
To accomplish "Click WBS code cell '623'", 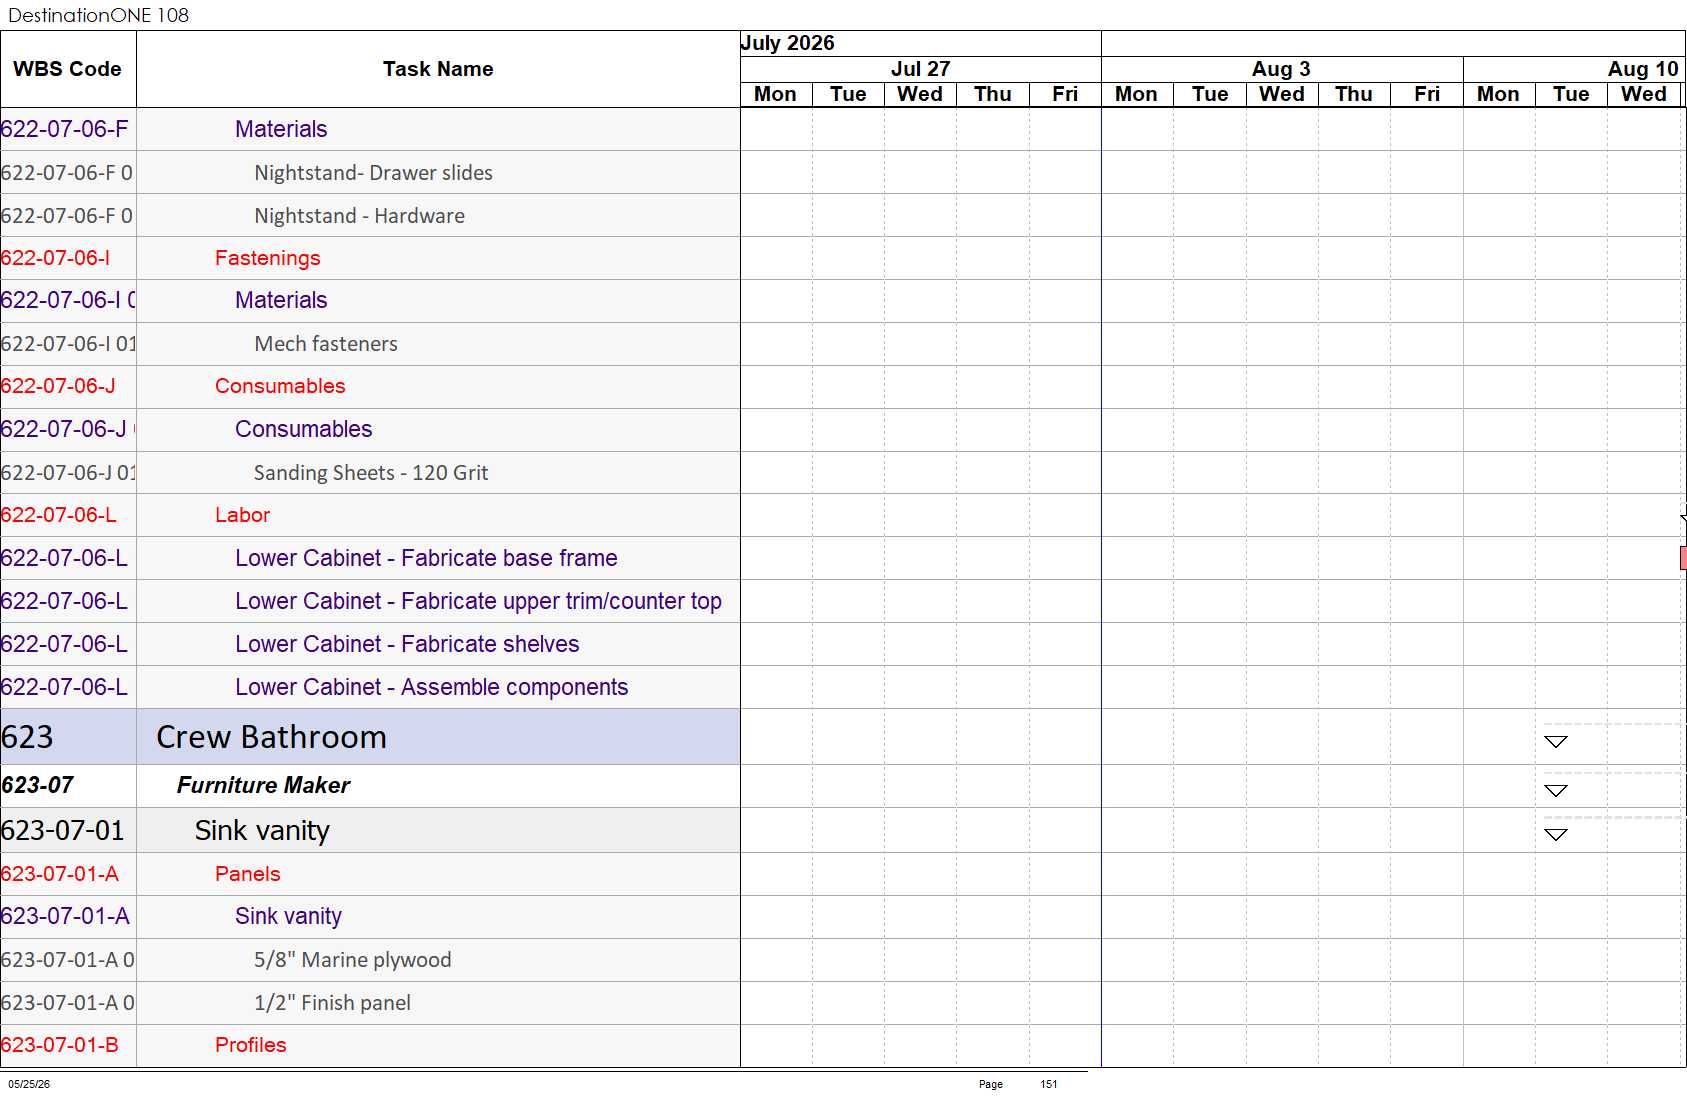I will pos(68,737).
